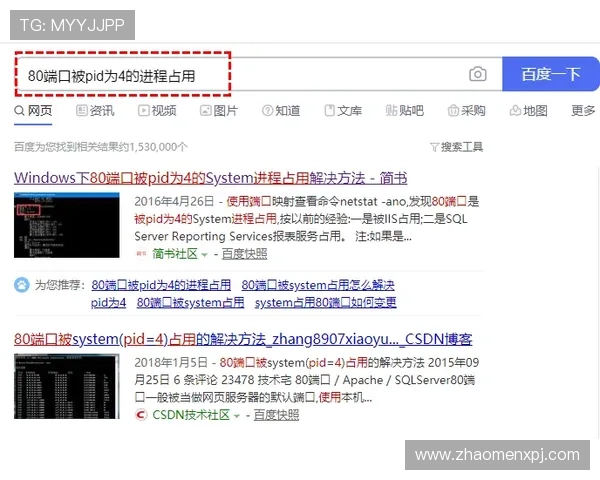This screenshot has height=480, width=600.
Task: Expand the CSDN技术社区 dropdown arrow
Action: pos(236,416)
